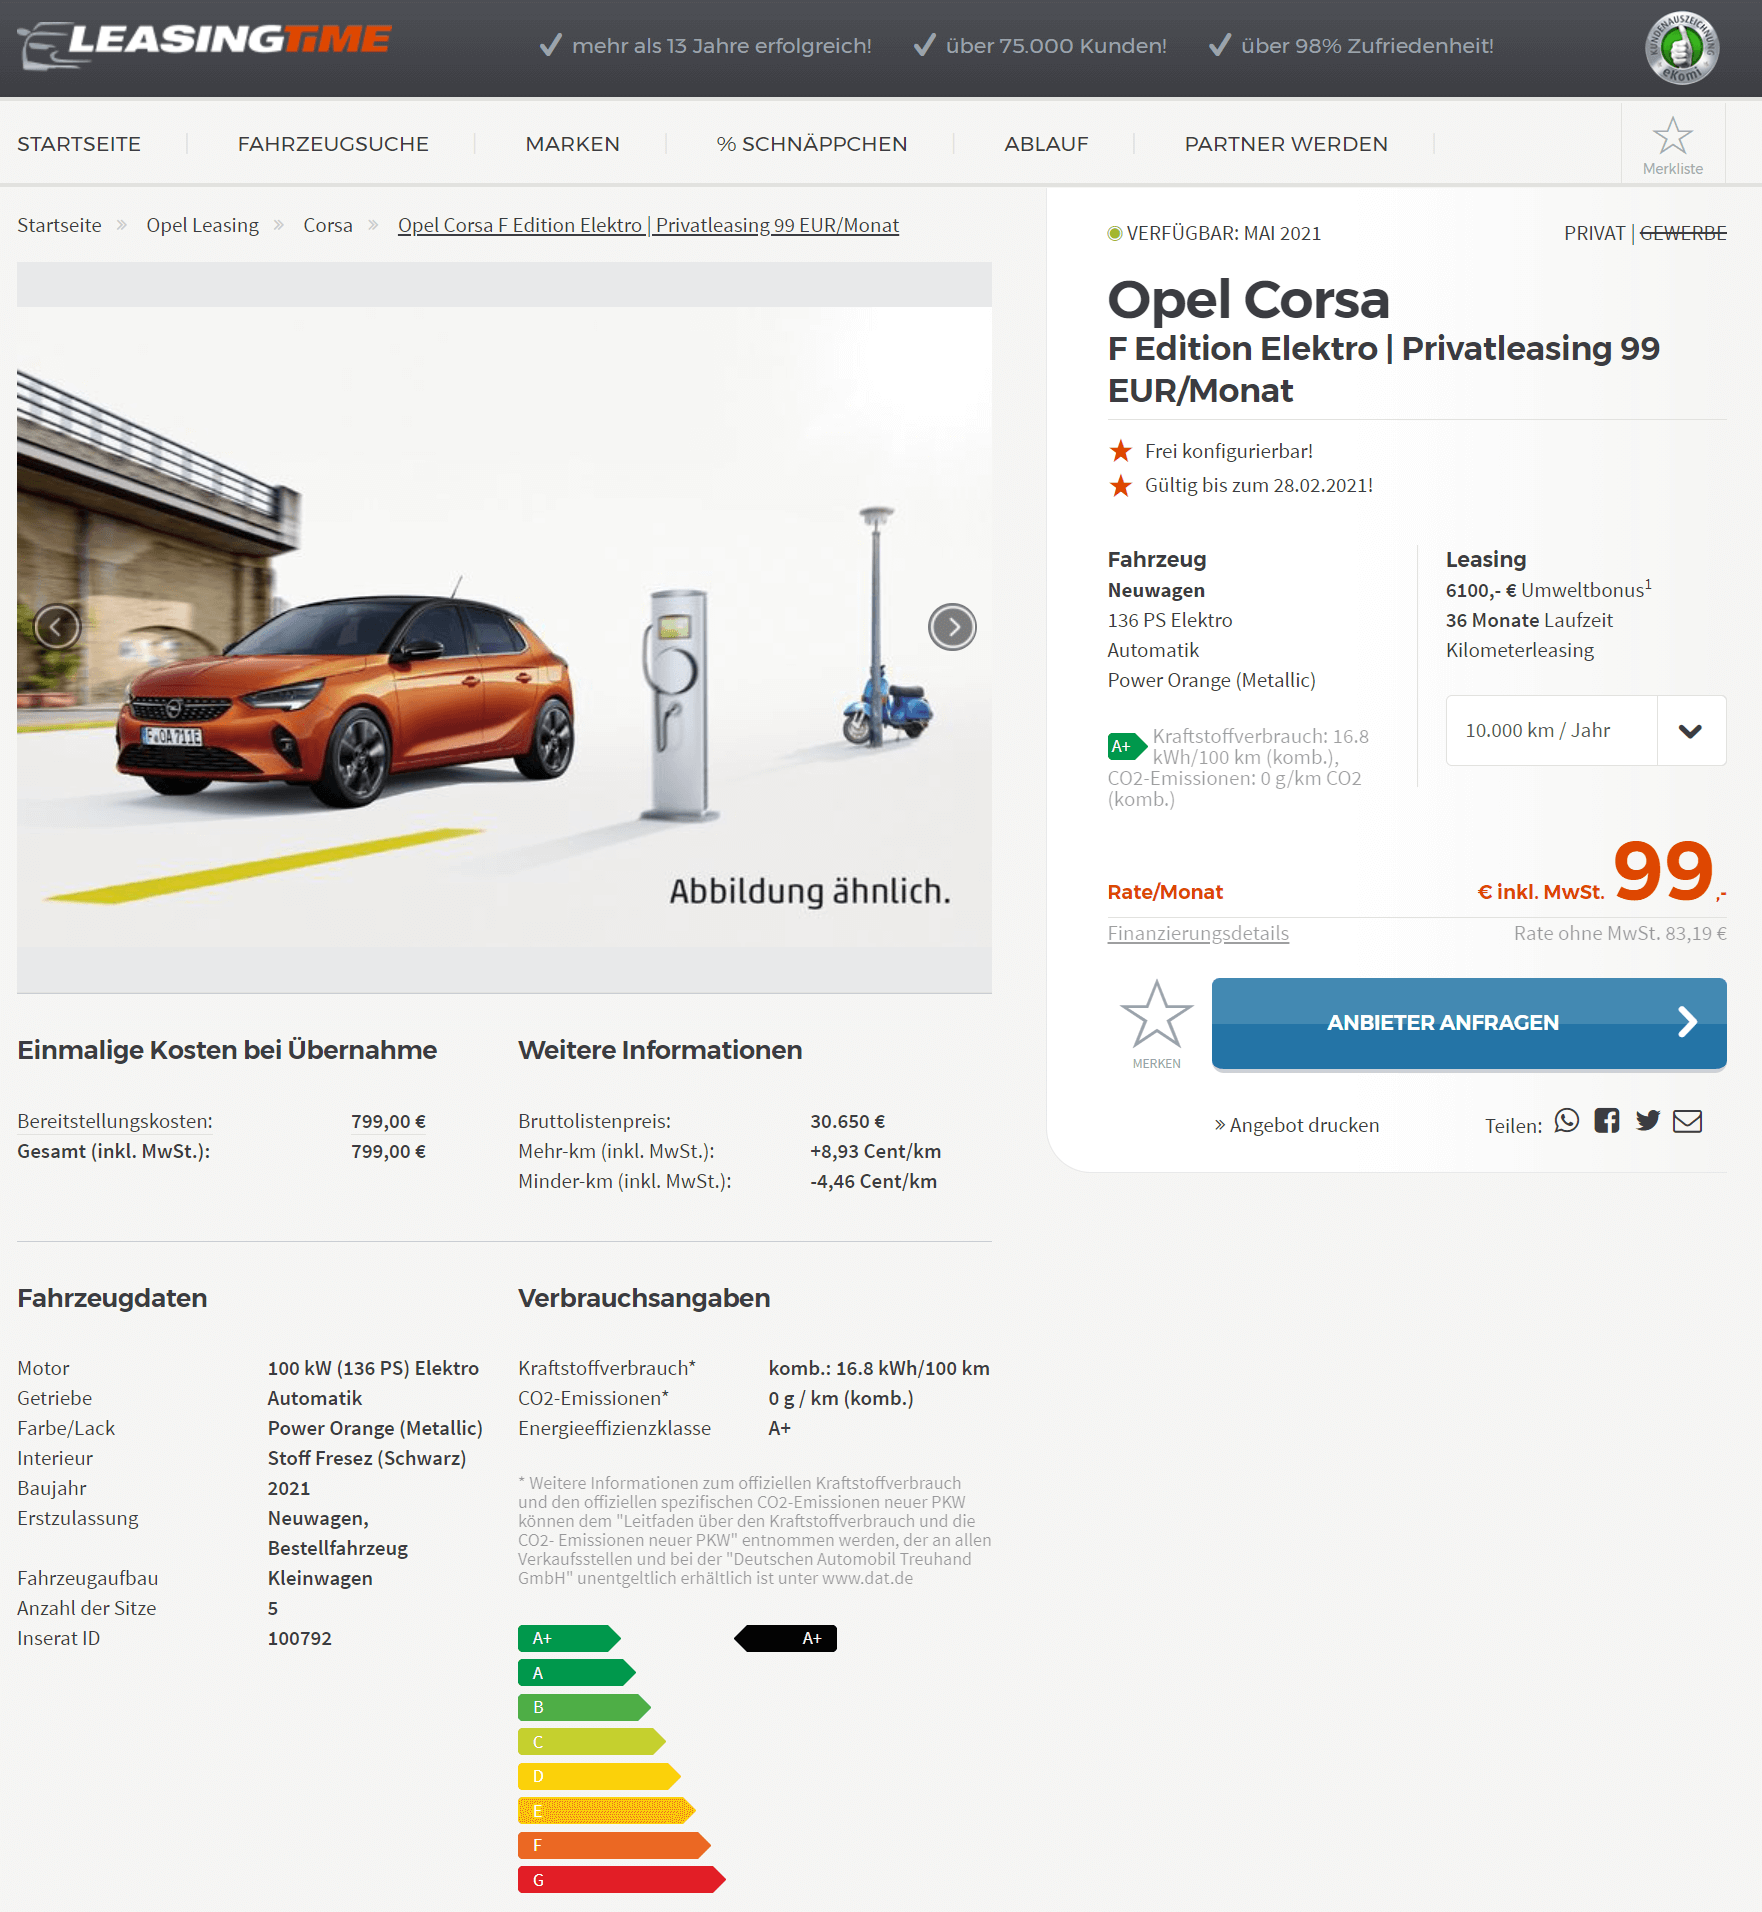The width and height of the screenshot is (1762, 1912).
Task: Open Finanzierungsdetails link
Action: (1198, 933)
